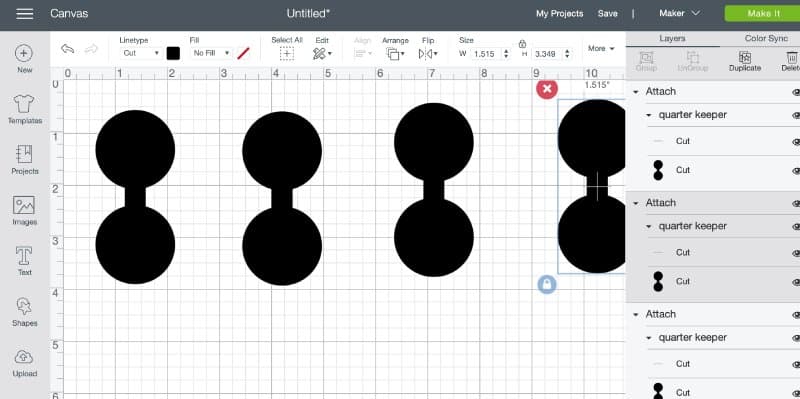Adjust width with stepper arrows
Image resolution: width=800 pixels, height=399 pixels.
click(x=506, y=54)
